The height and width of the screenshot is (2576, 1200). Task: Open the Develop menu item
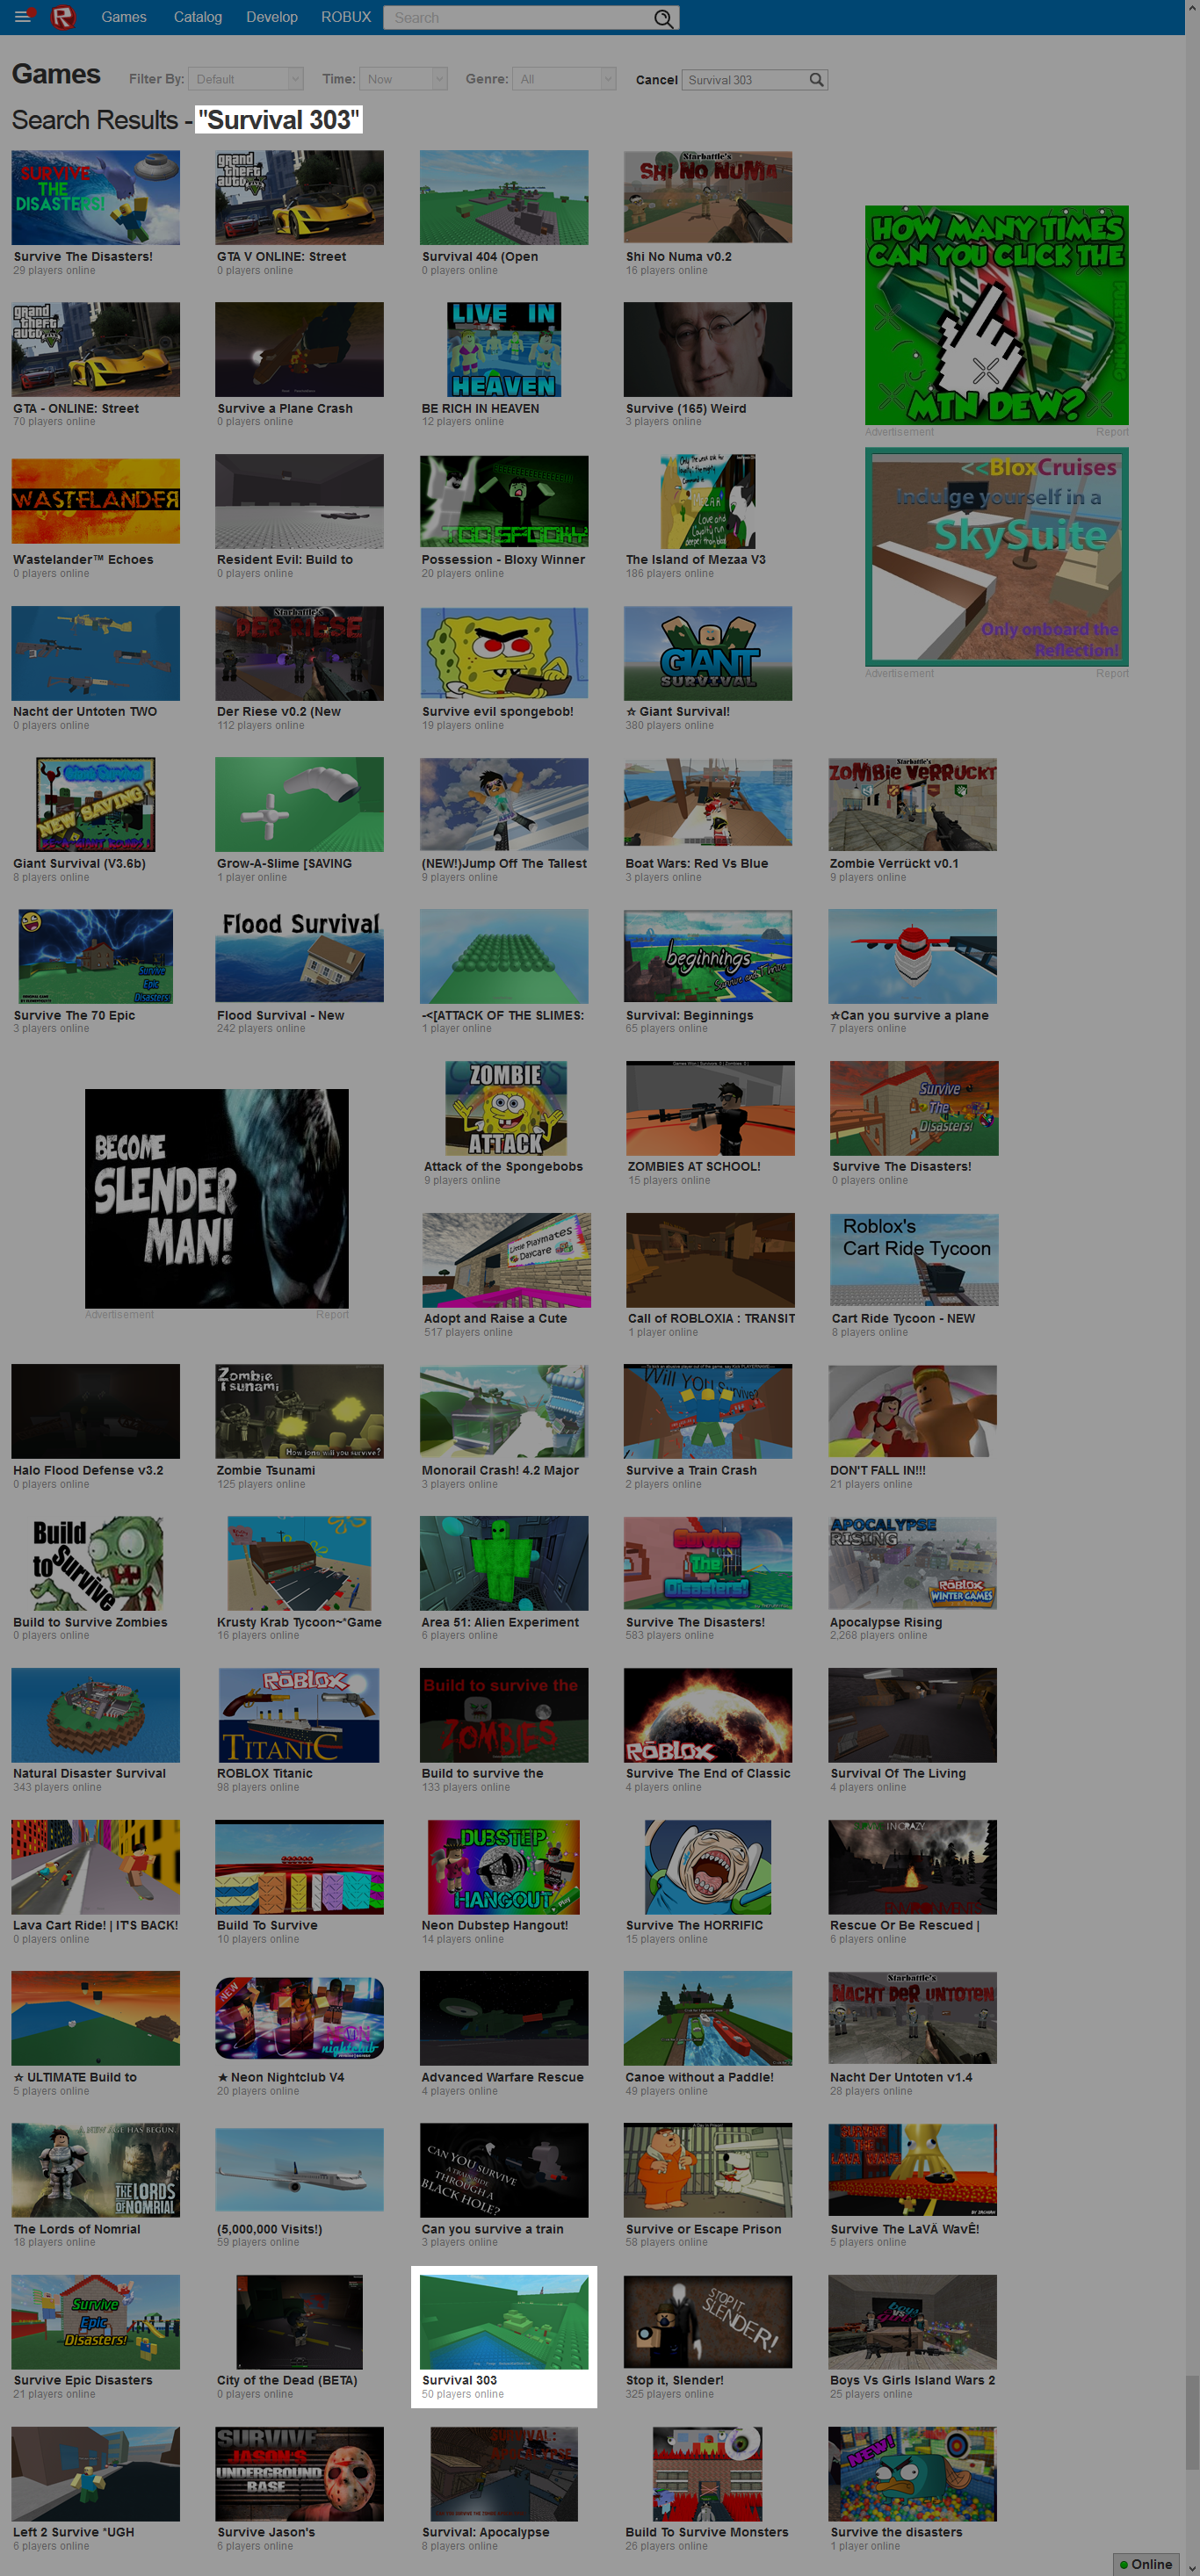click(272, 17)
